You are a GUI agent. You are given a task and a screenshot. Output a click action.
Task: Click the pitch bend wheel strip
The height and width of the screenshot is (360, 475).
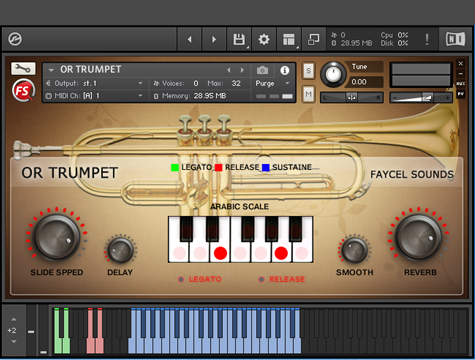point(31,330)
